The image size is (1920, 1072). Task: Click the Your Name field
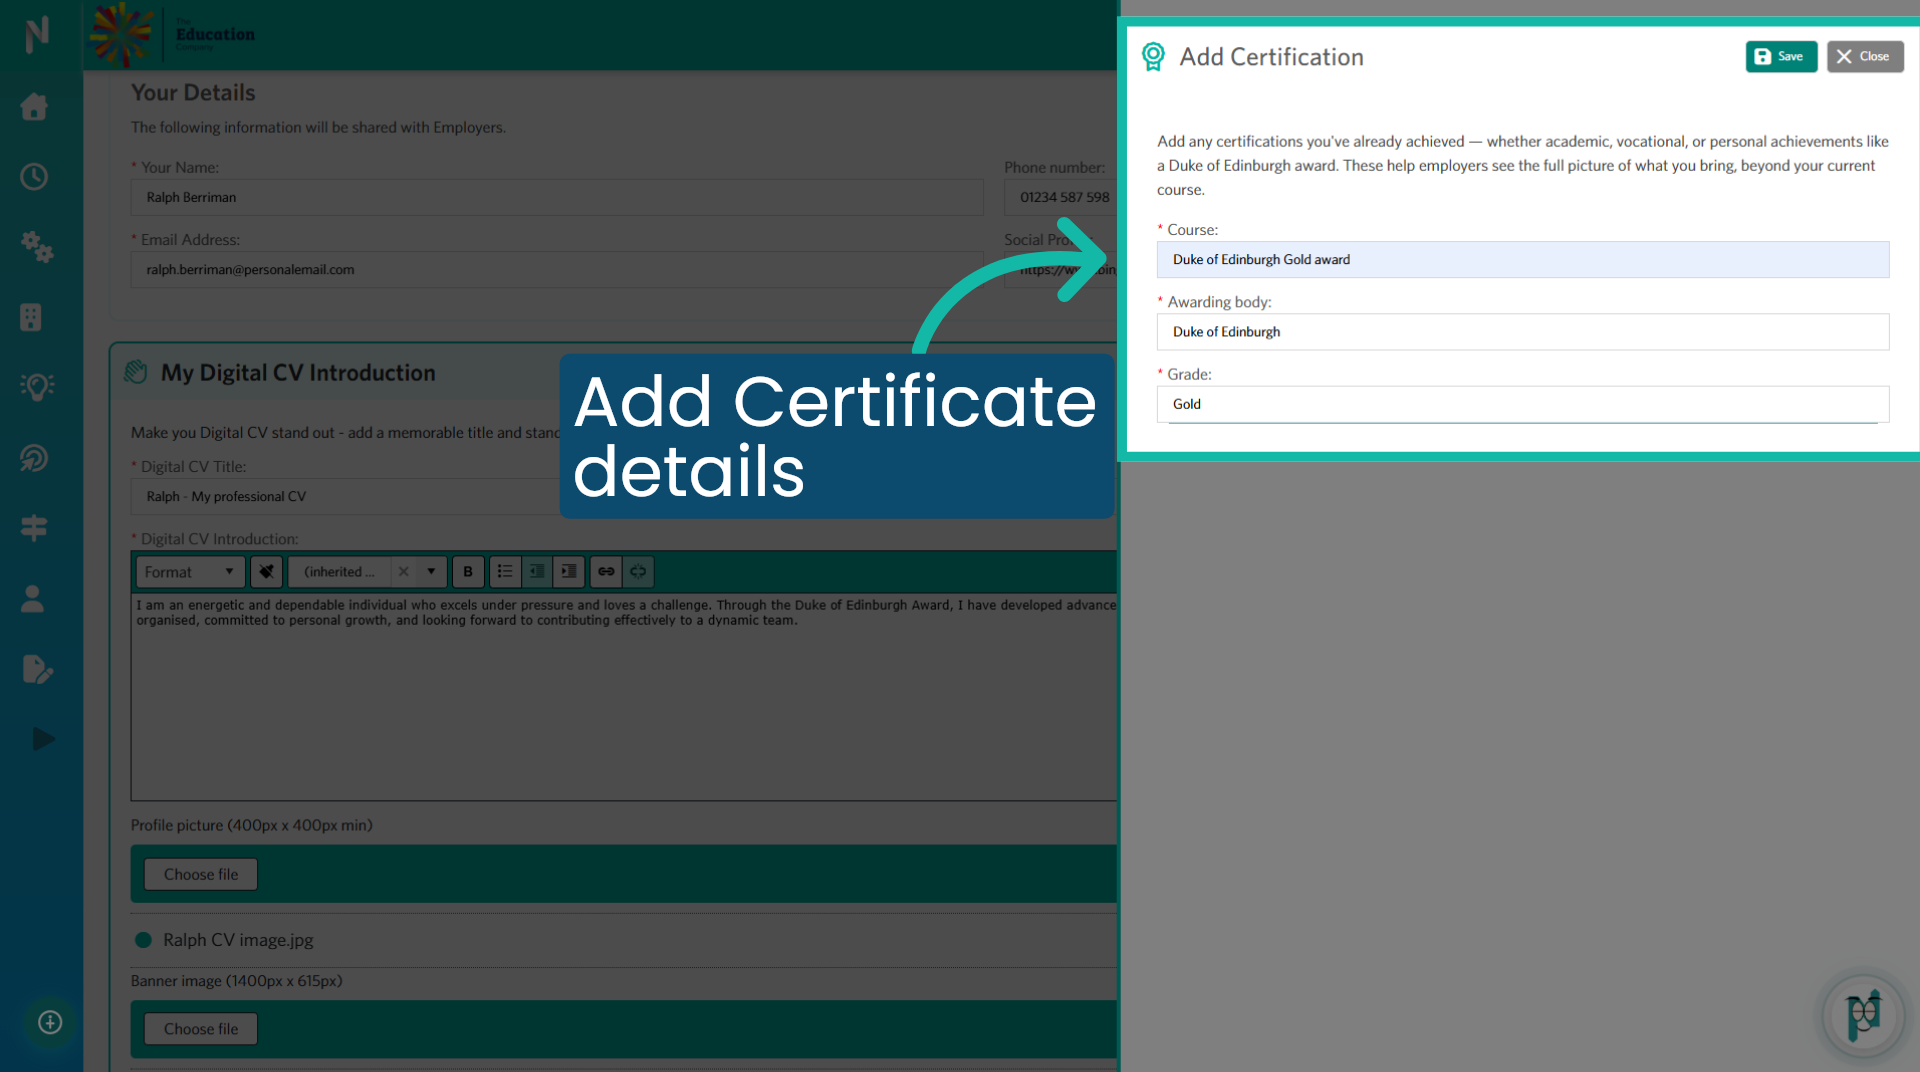coord(557,198)
